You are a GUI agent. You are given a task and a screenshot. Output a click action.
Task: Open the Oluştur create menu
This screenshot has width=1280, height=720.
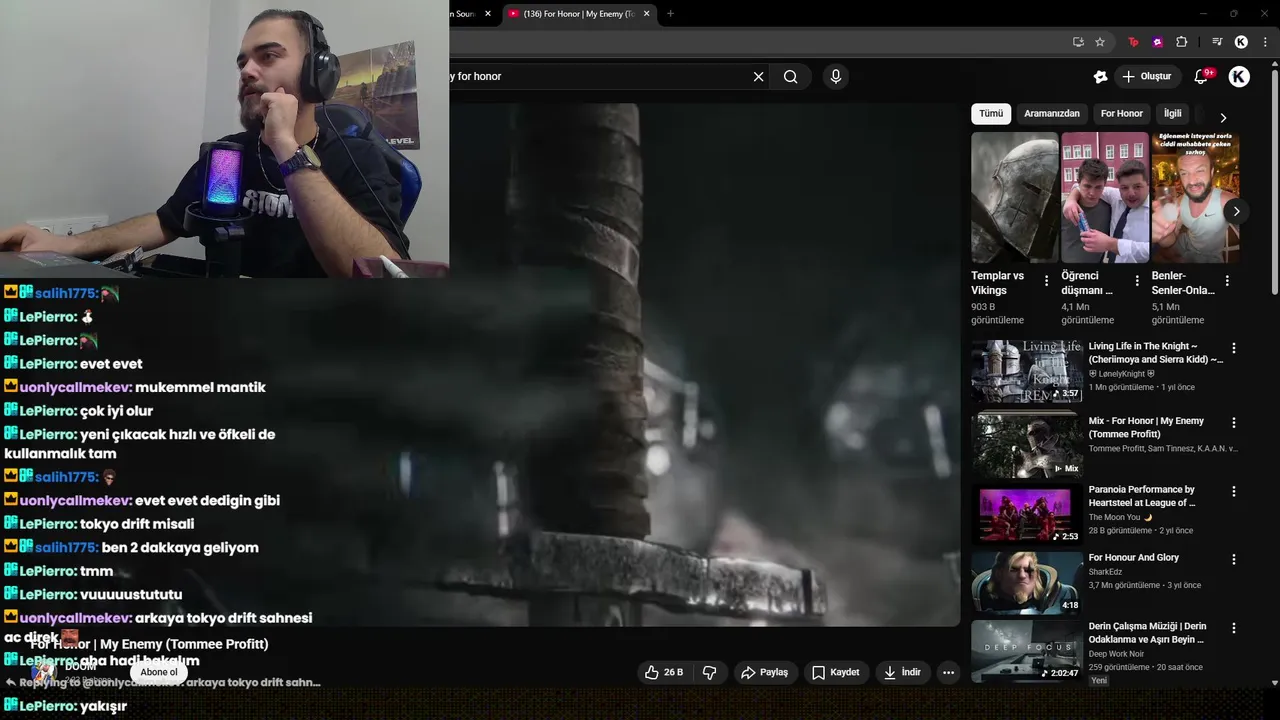[x=1146, y=77]
